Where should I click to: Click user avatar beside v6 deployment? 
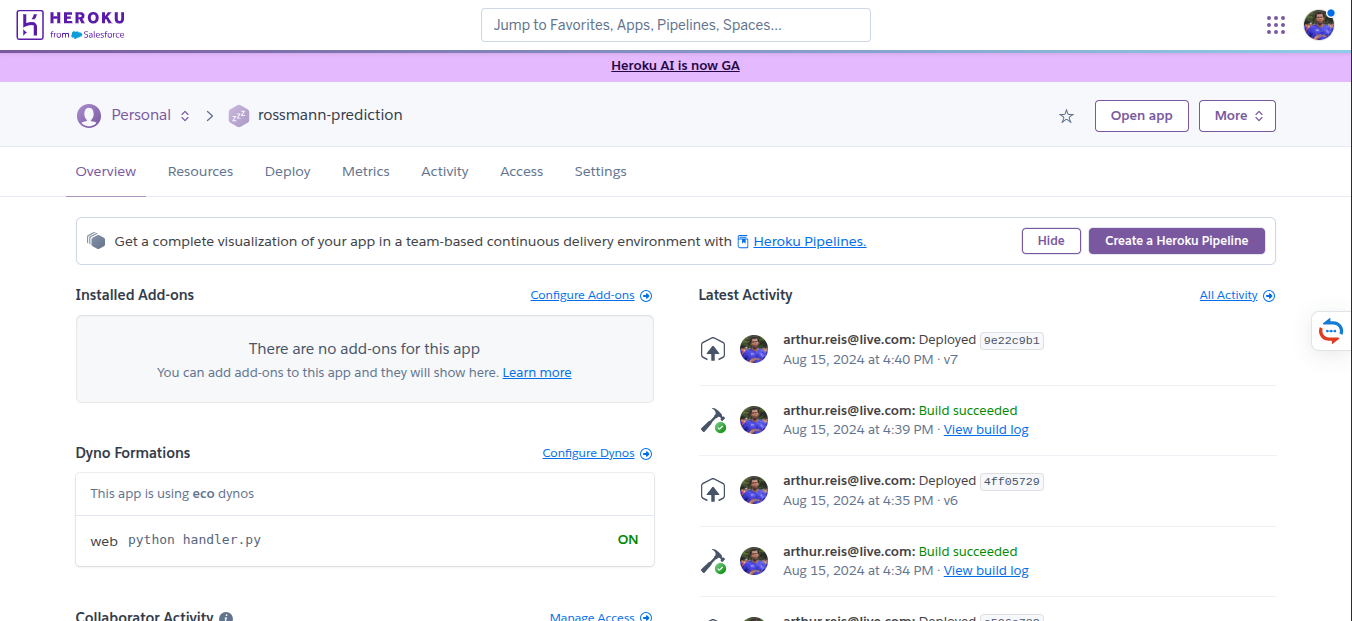754,490
